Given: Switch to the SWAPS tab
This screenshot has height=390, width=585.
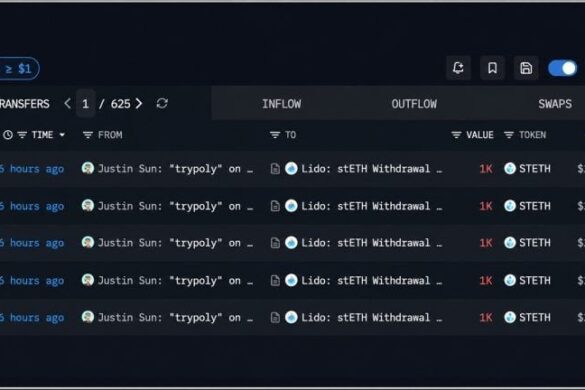Looking at the screenshot, I should click(555, 104).
